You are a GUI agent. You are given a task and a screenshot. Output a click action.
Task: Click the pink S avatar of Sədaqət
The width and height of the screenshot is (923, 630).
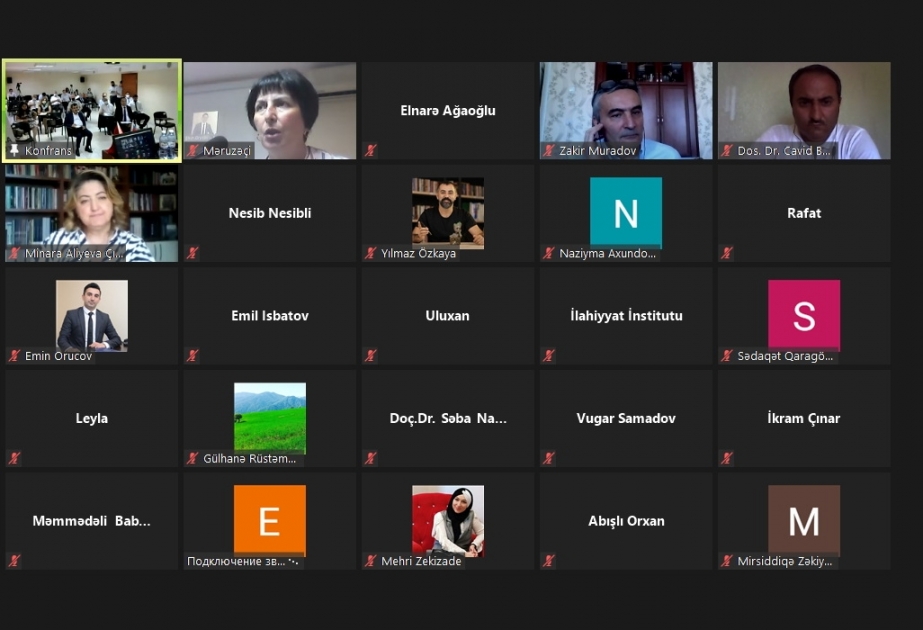pyautogui.click(x=804, y=316)
